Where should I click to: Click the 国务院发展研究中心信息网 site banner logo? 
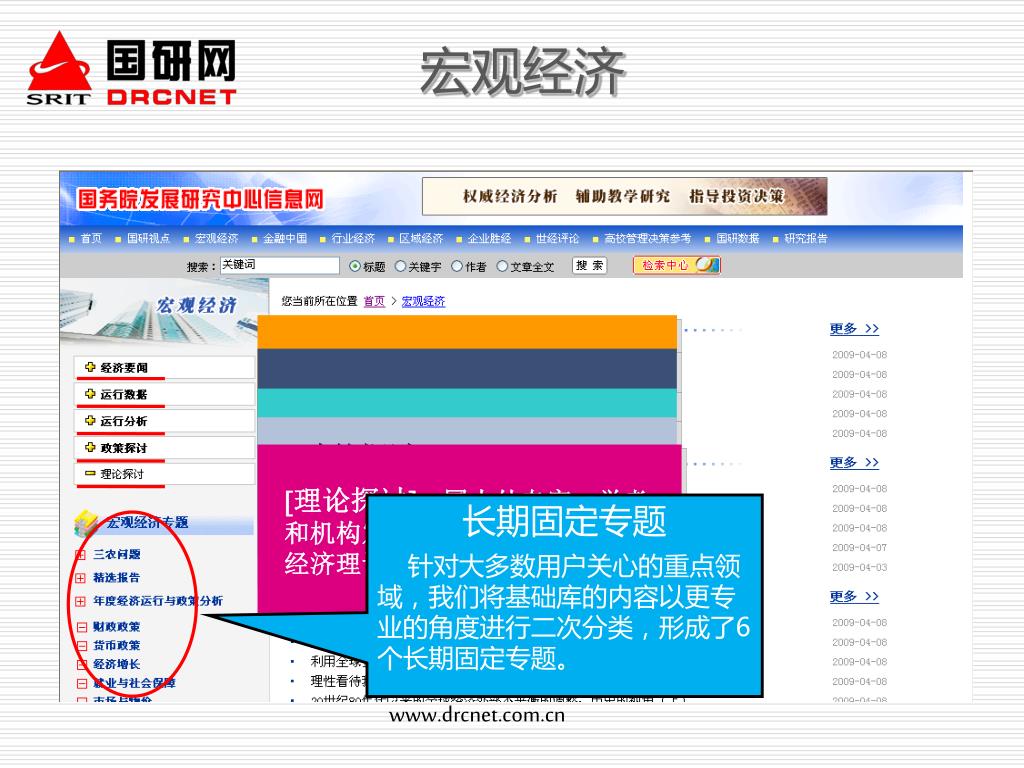point(200,199)
